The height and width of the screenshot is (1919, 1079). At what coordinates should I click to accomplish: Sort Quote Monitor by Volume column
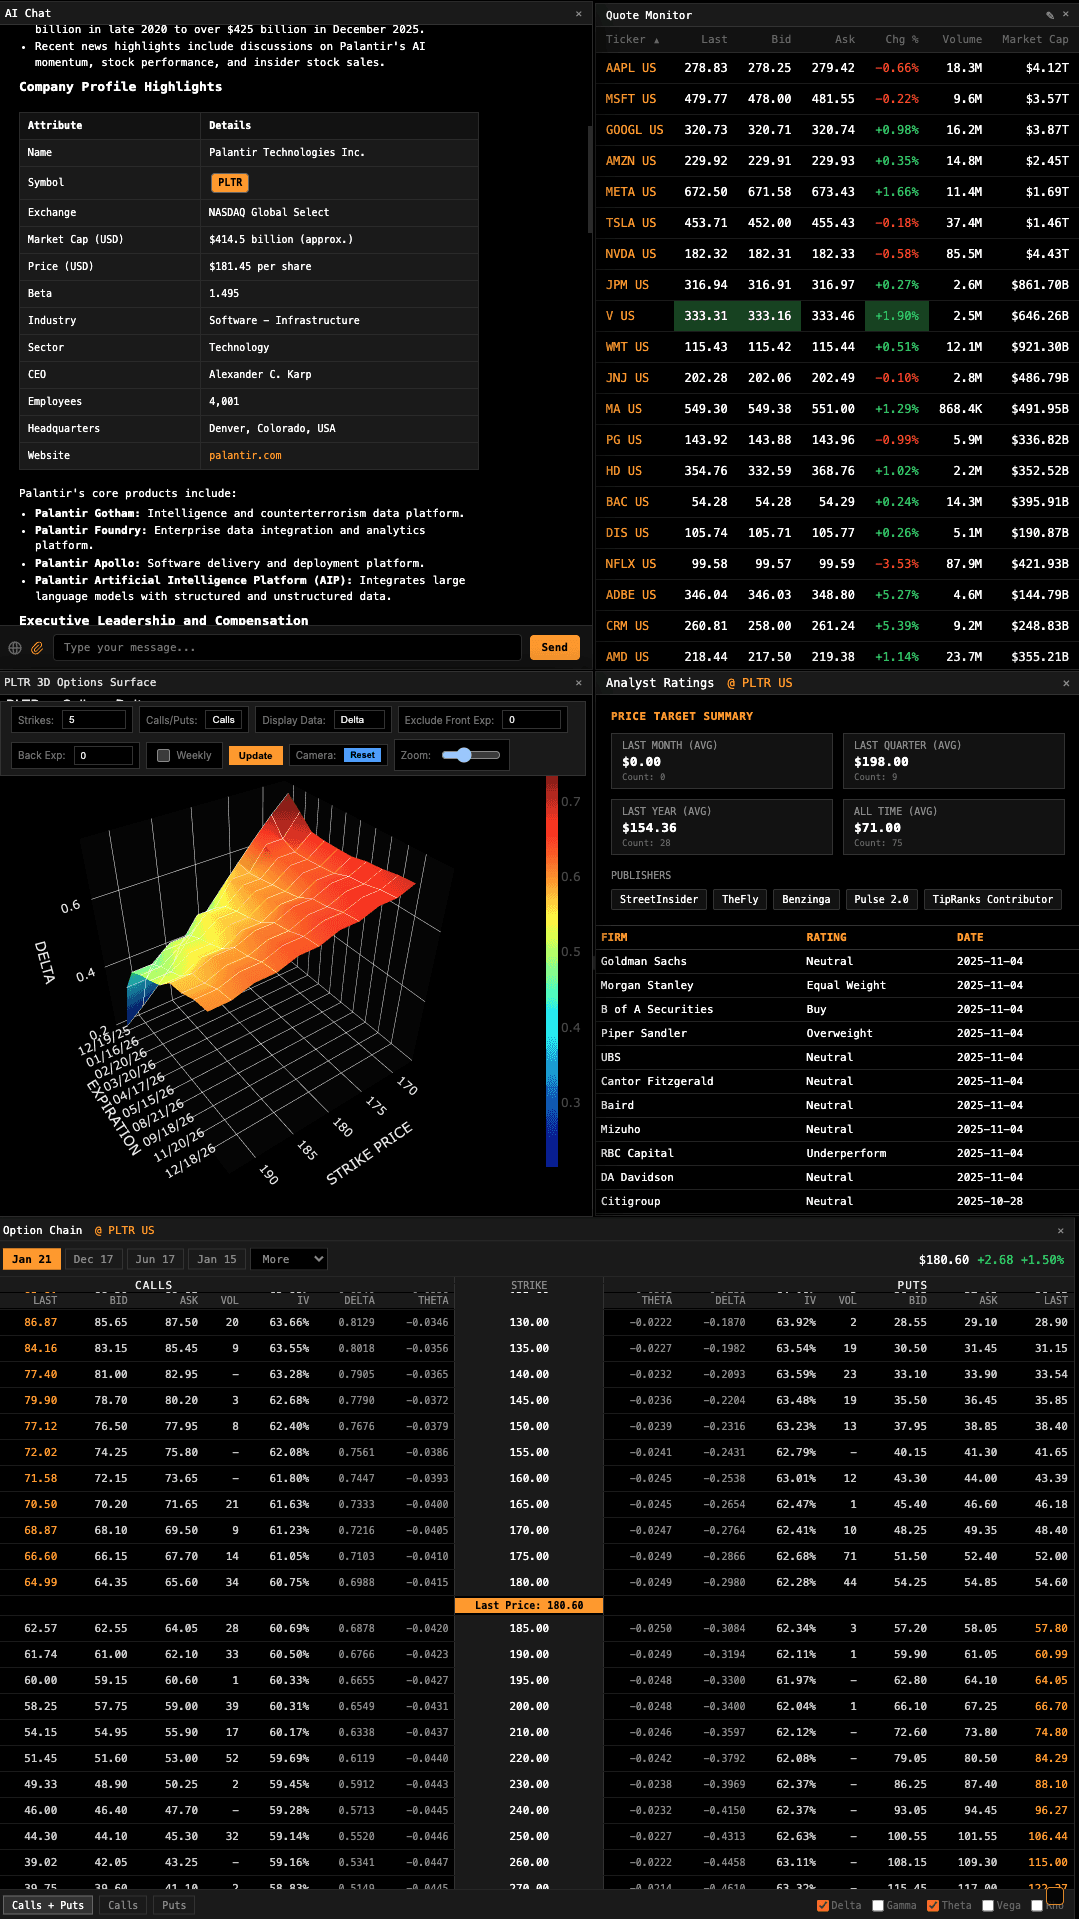point(961,39)
